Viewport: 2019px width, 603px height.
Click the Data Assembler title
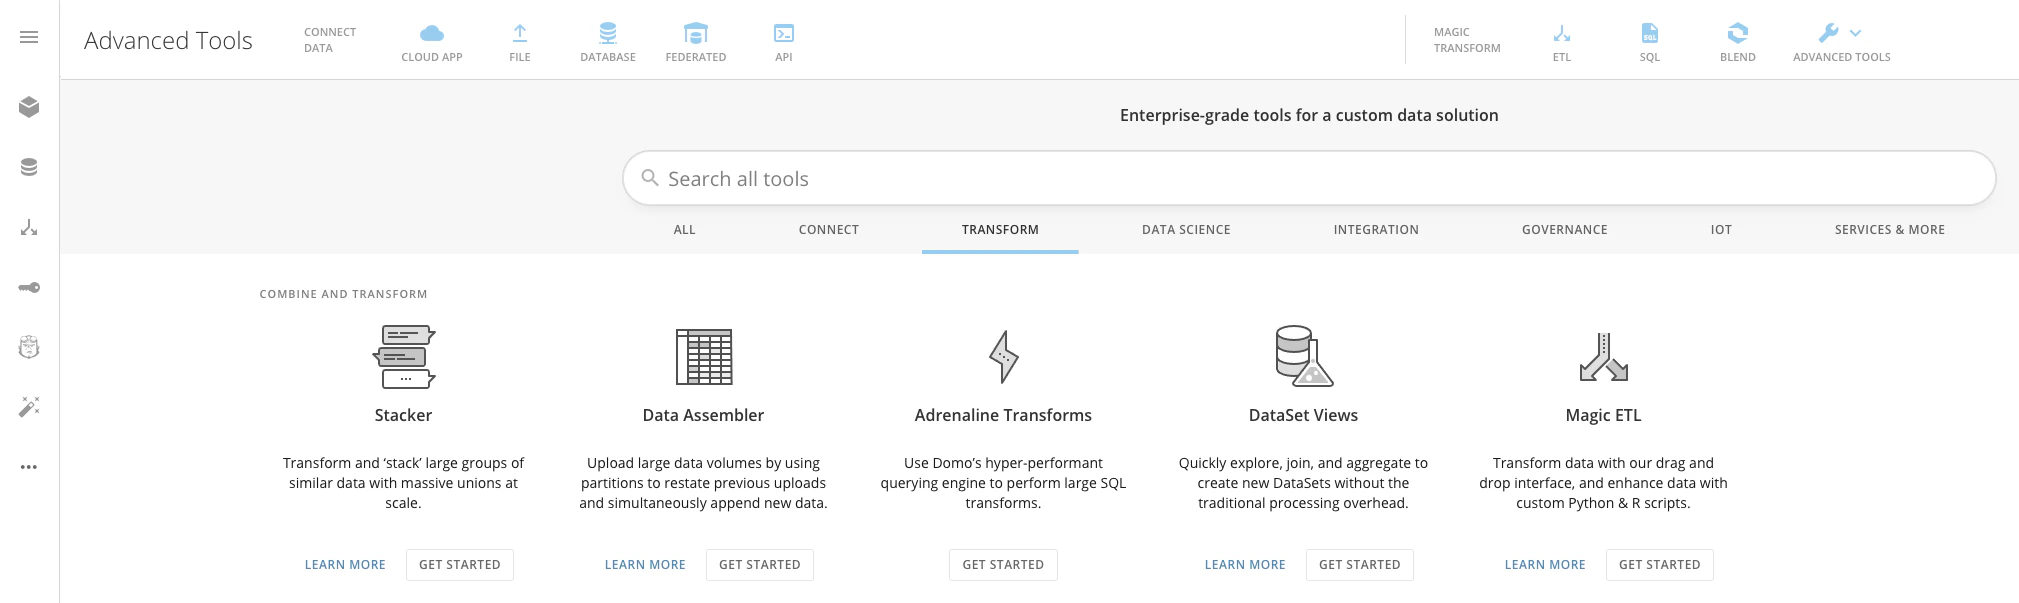[x=703, y=415]
